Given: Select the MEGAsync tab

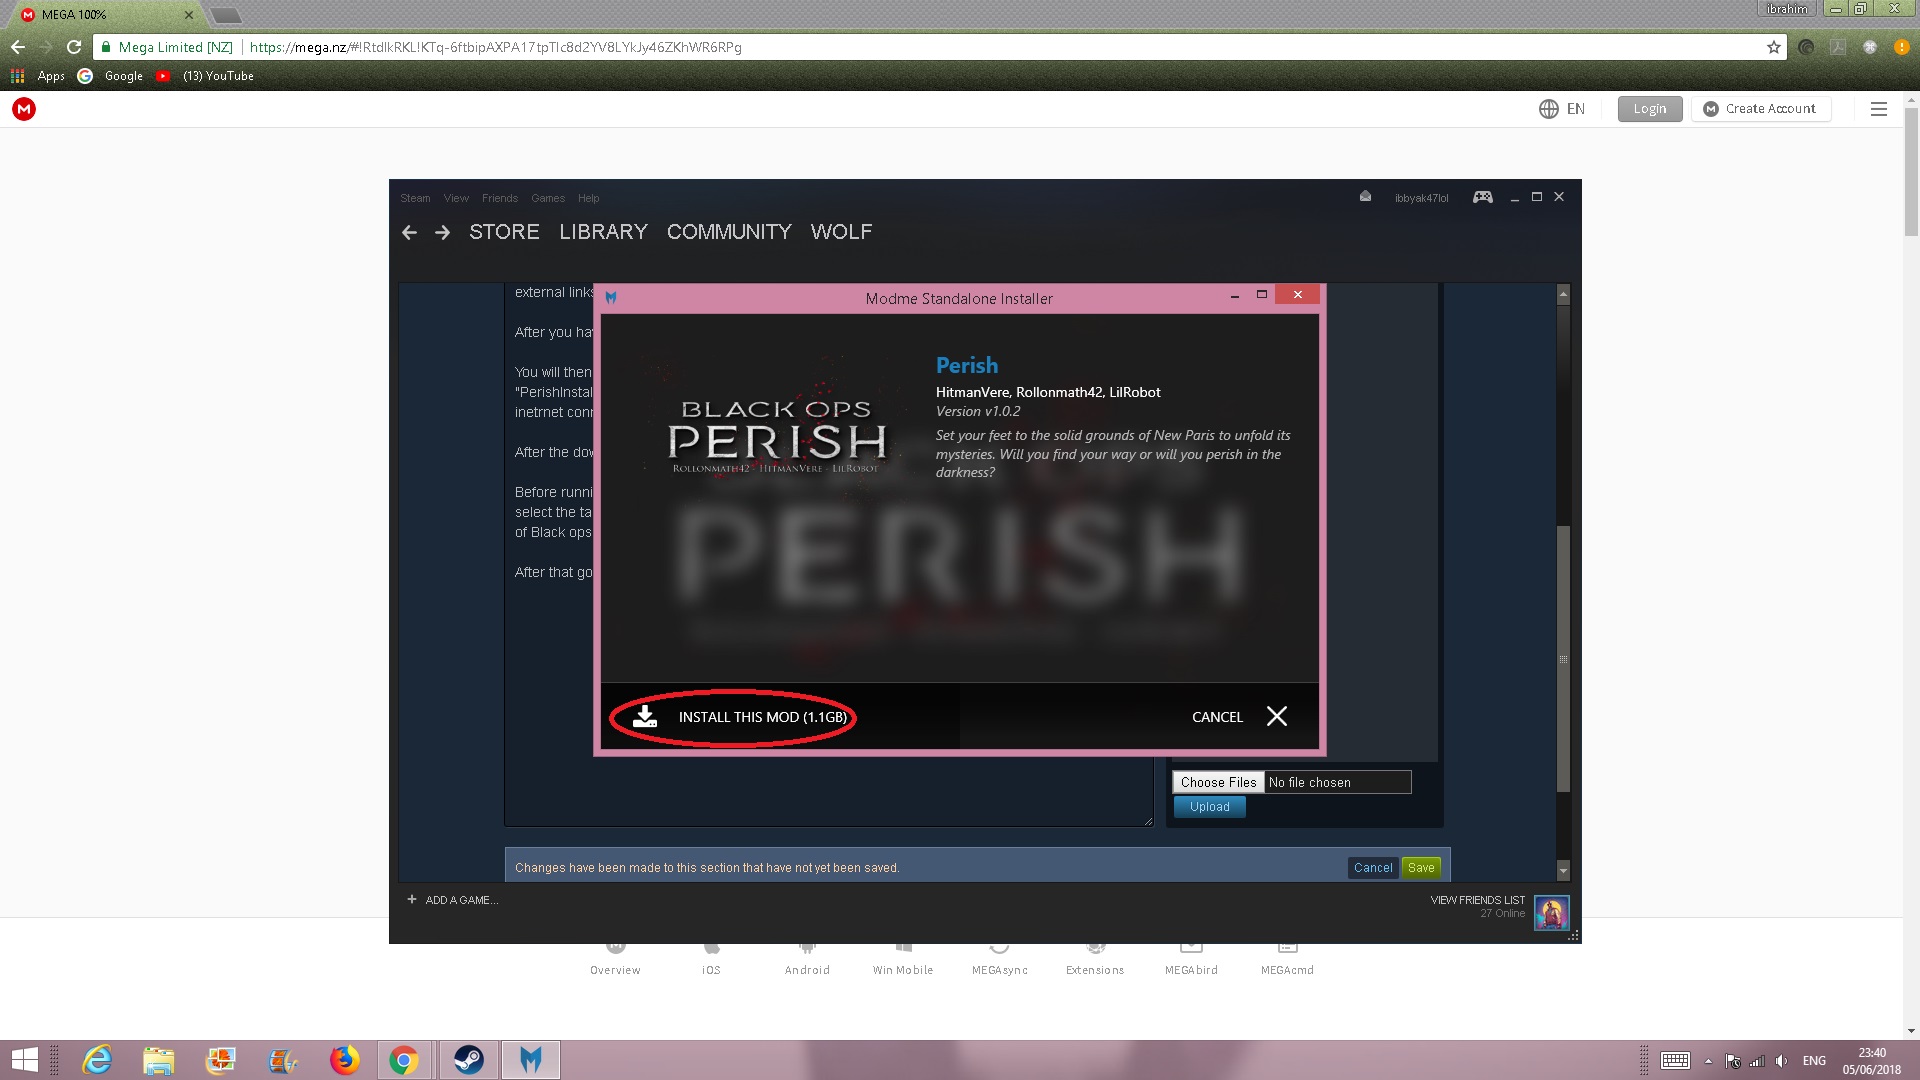Looking at the screenshot, I should coord(999,969).
